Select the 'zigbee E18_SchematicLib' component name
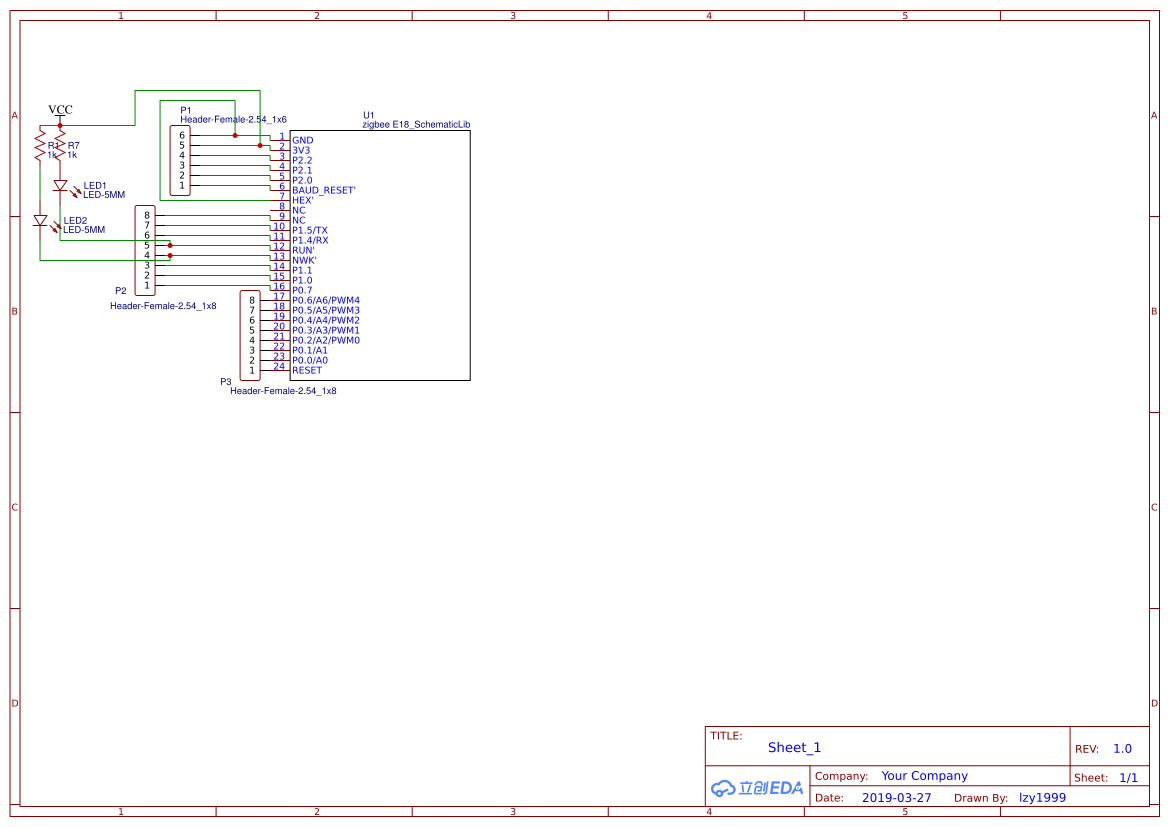The image size is (1171, 827). coord(416,125)
